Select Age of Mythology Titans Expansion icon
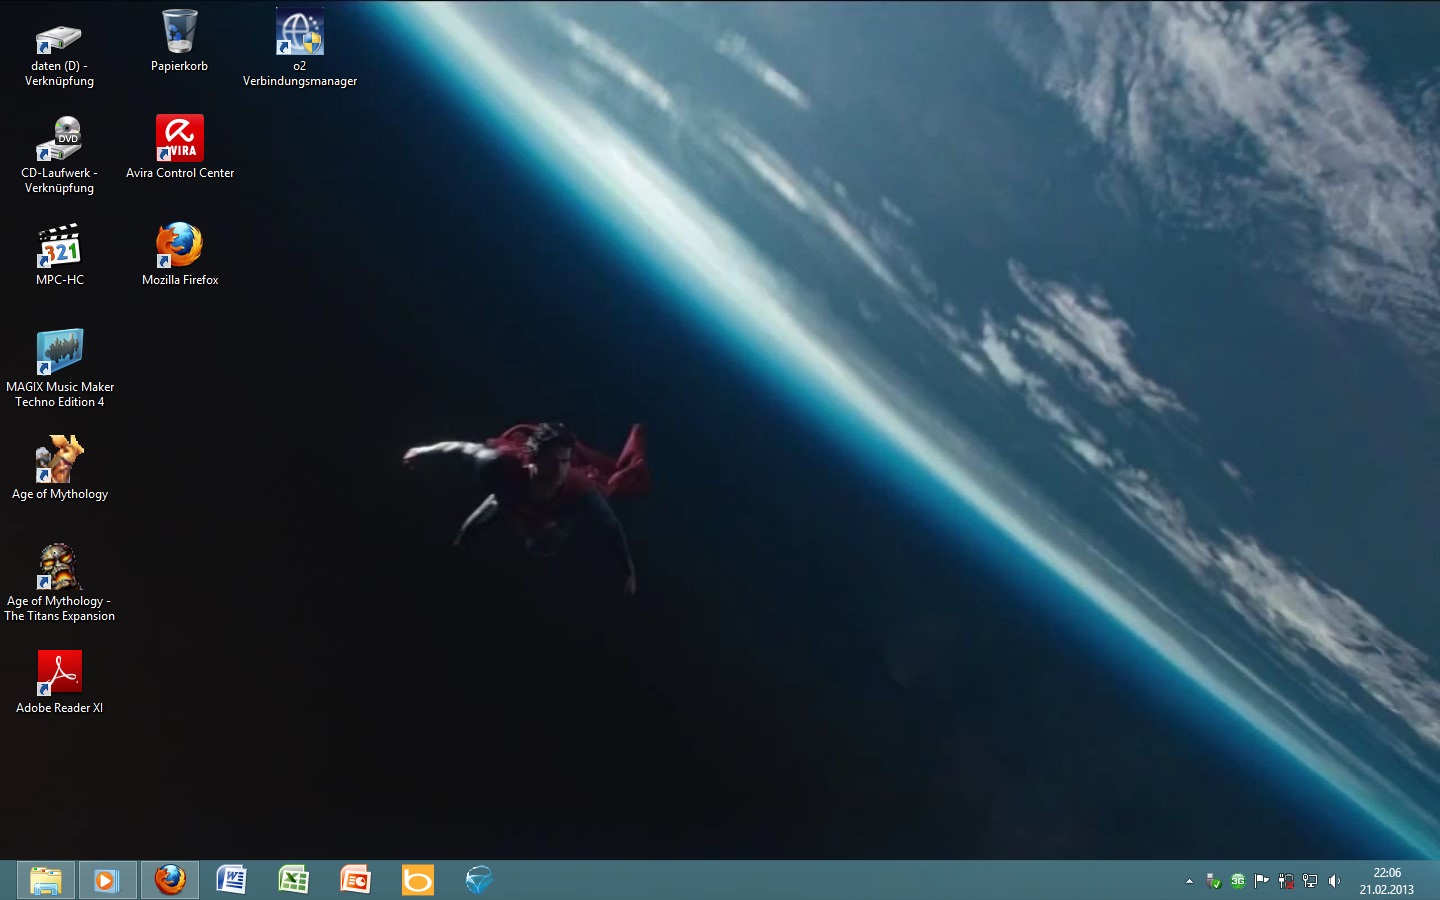This screenshot has width=1440, height=900. pos(59,567)
